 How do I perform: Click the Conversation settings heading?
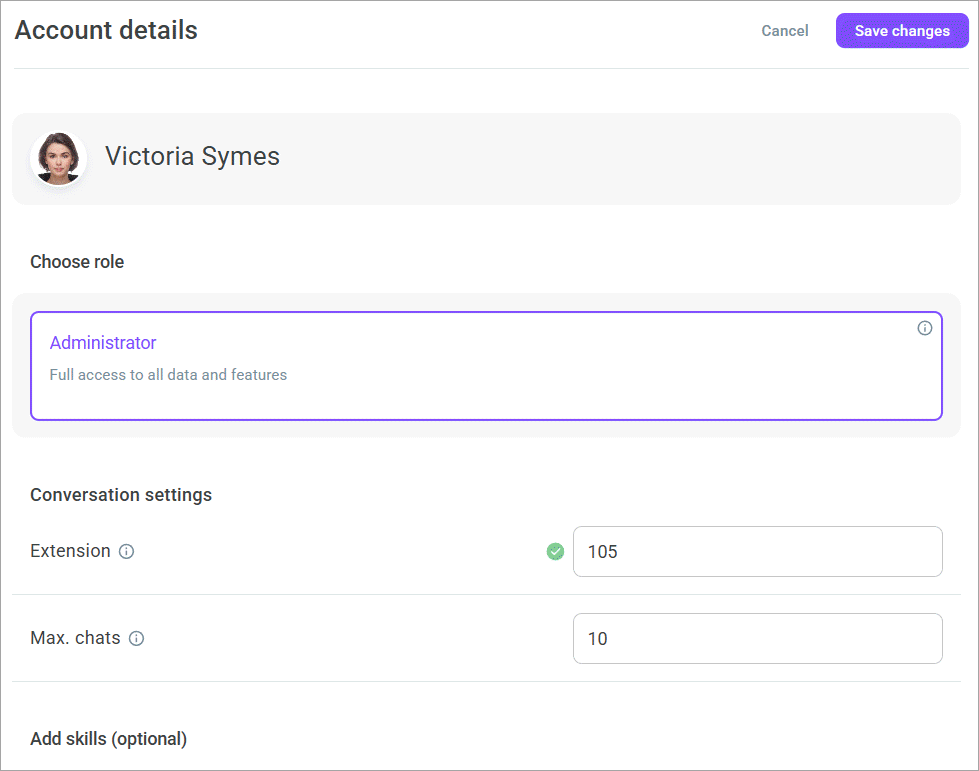(121, 494)
